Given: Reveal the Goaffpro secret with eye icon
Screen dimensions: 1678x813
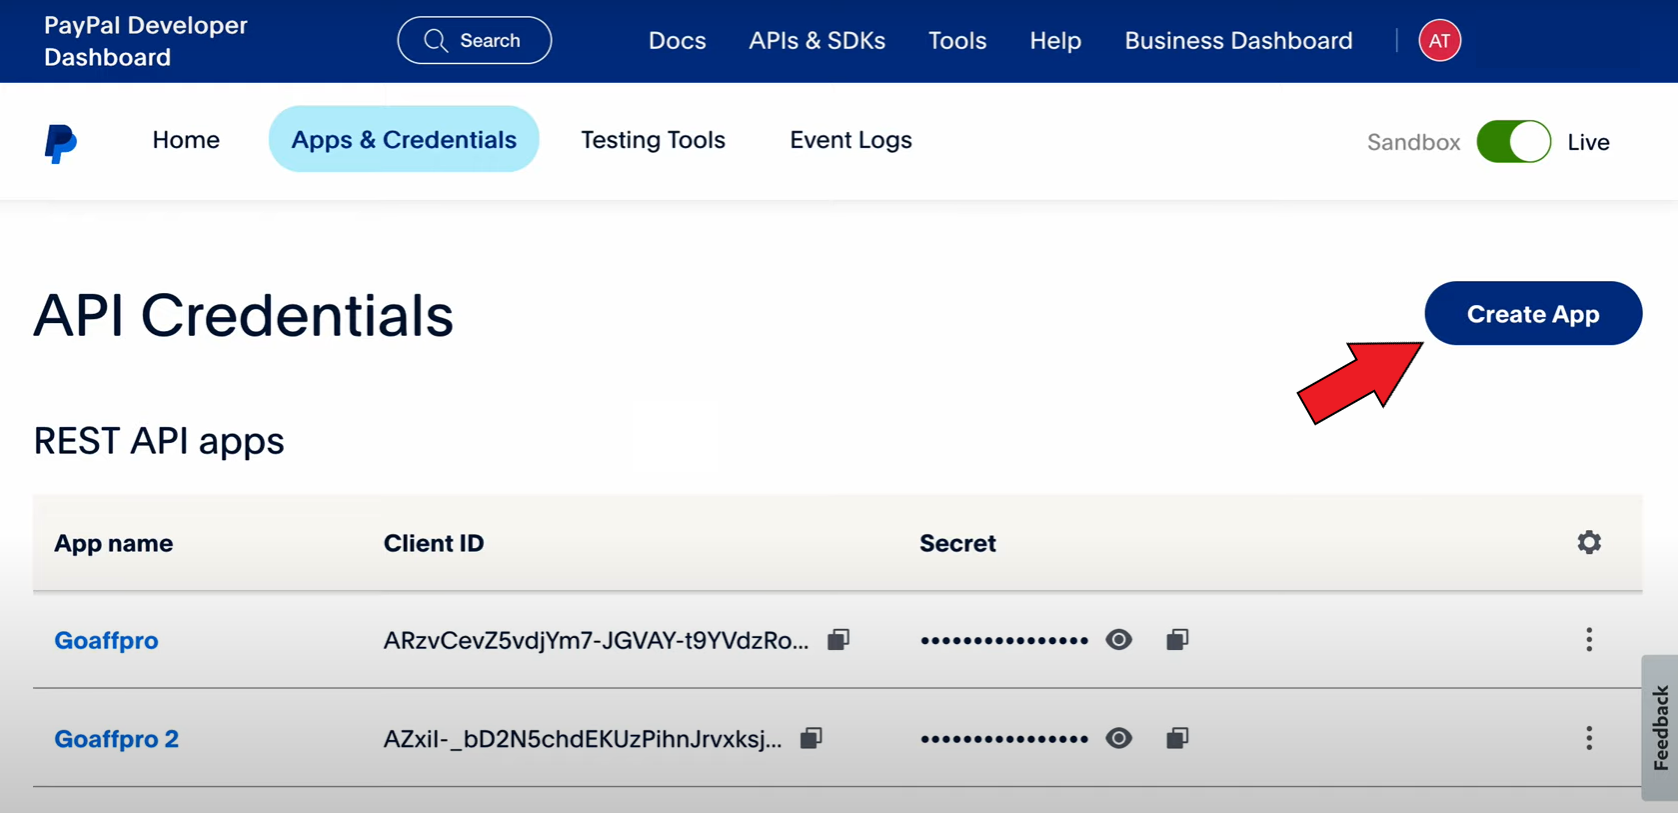Looking at the screenshot, I should [x=1119, y=640].
